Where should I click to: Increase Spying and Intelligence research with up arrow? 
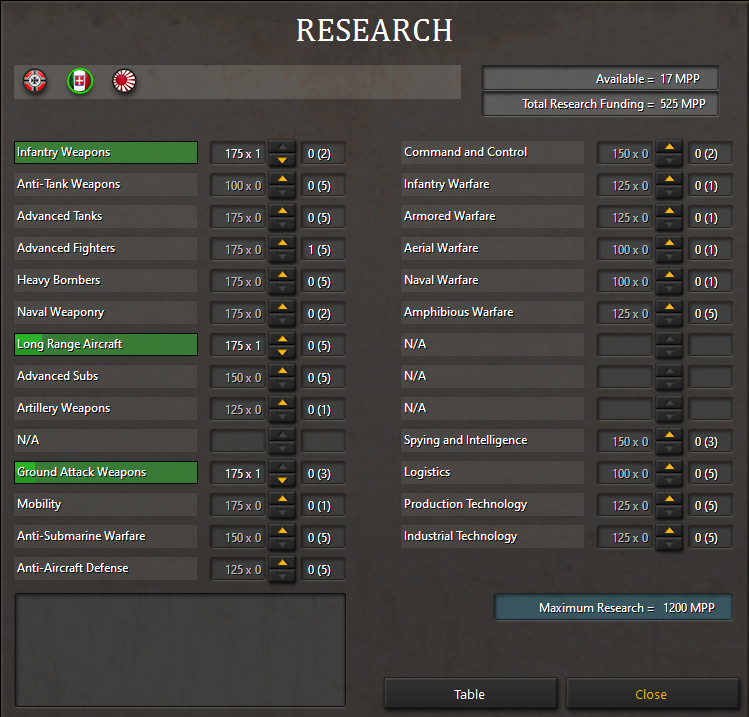click(670, 435)
